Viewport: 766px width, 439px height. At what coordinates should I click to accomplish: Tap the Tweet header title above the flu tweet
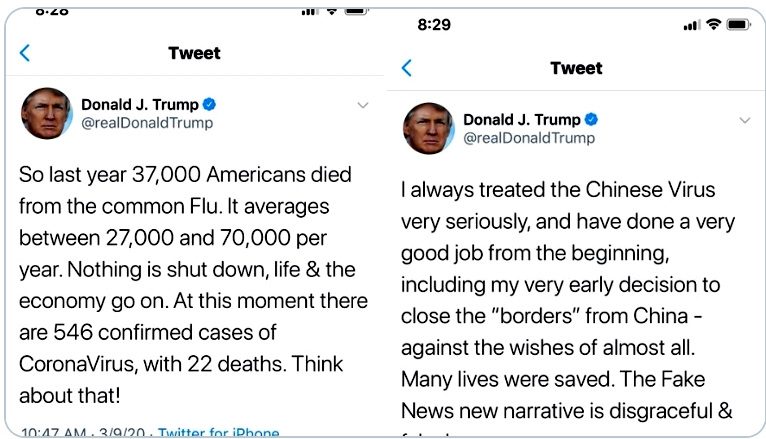[x=194, y=53]
